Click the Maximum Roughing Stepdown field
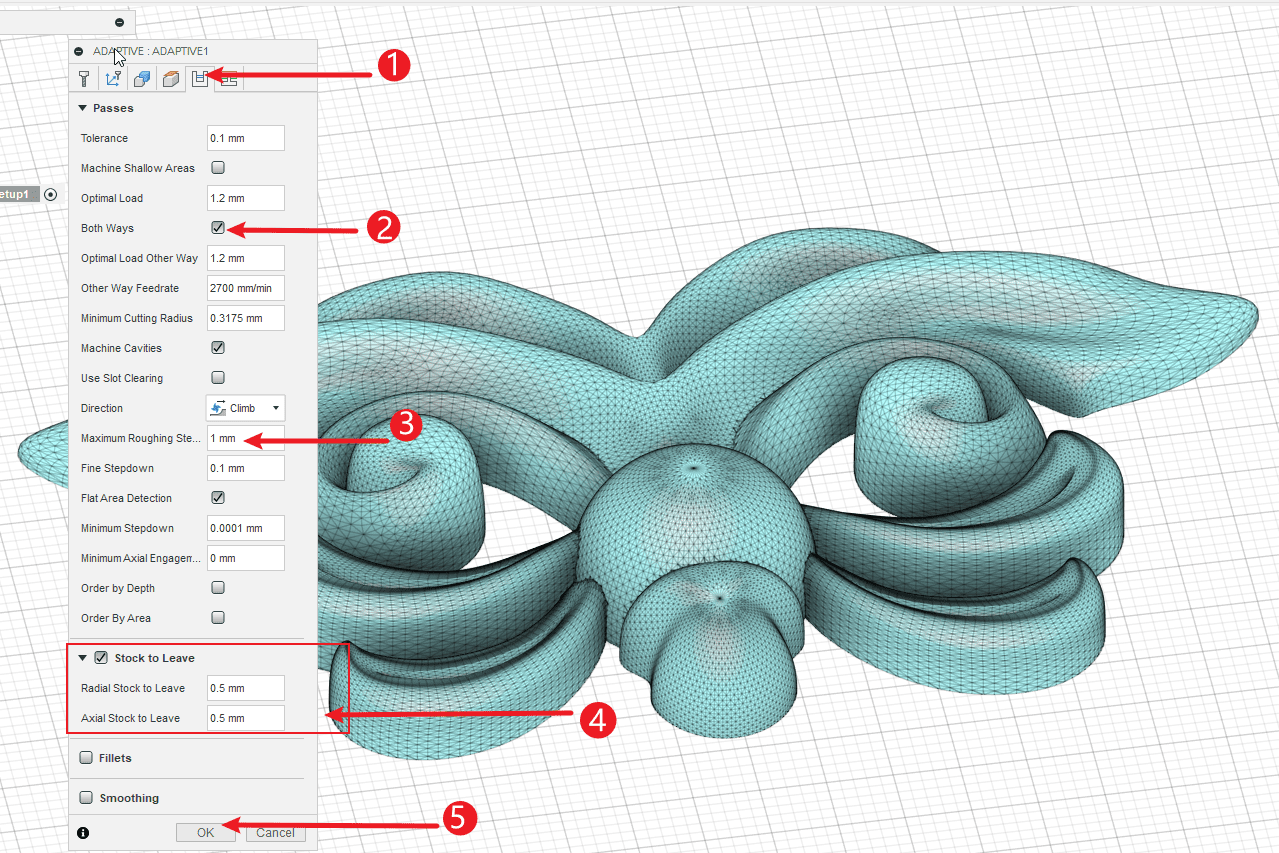The image size is (1279, 853). point(245,438)
